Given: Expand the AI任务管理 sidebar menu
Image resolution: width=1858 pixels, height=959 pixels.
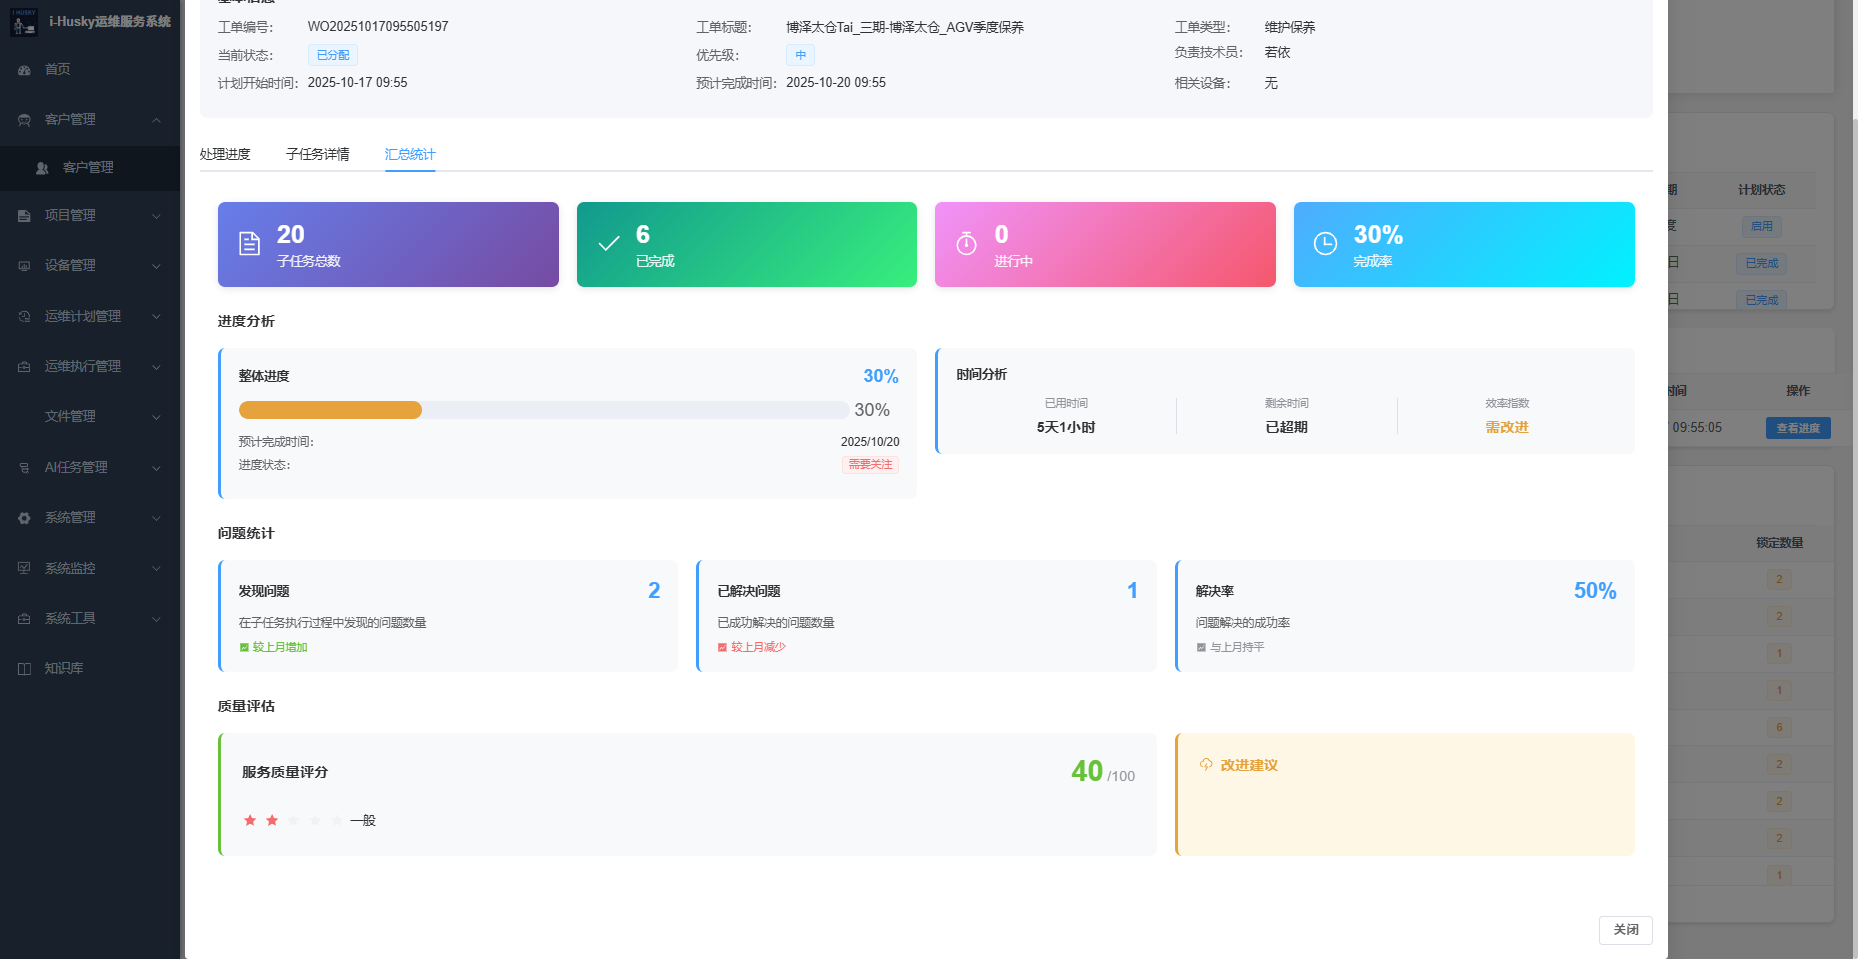Looking at the screenshot, I should [x=156, y=468].
